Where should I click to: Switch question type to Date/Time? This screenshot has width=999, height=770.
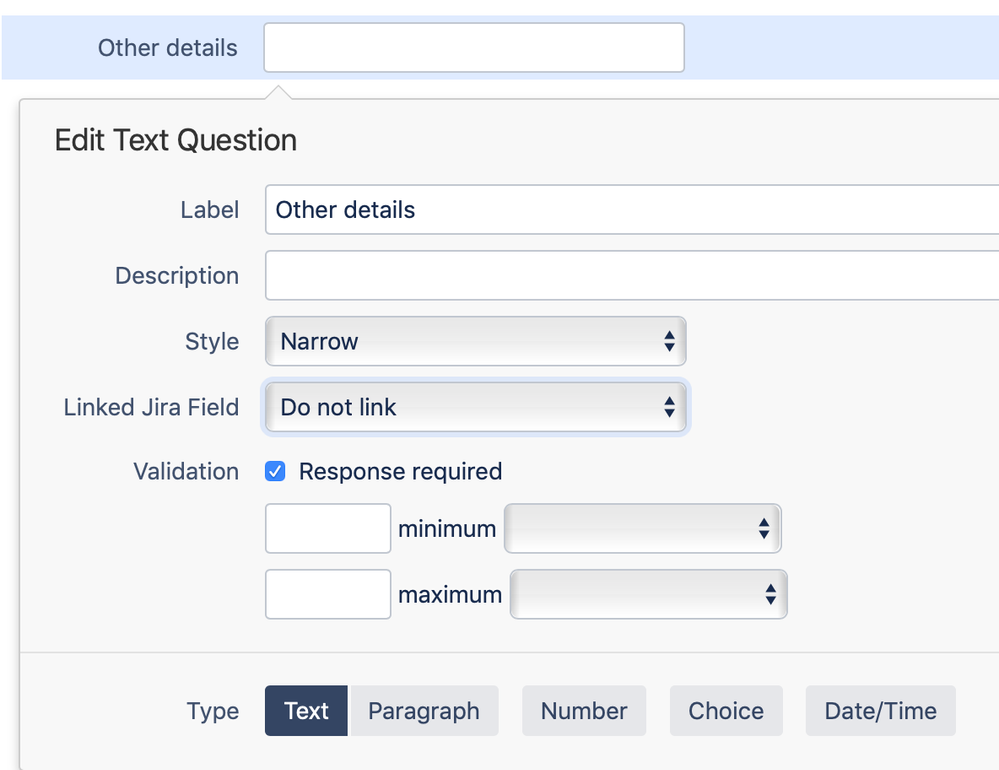880,711
